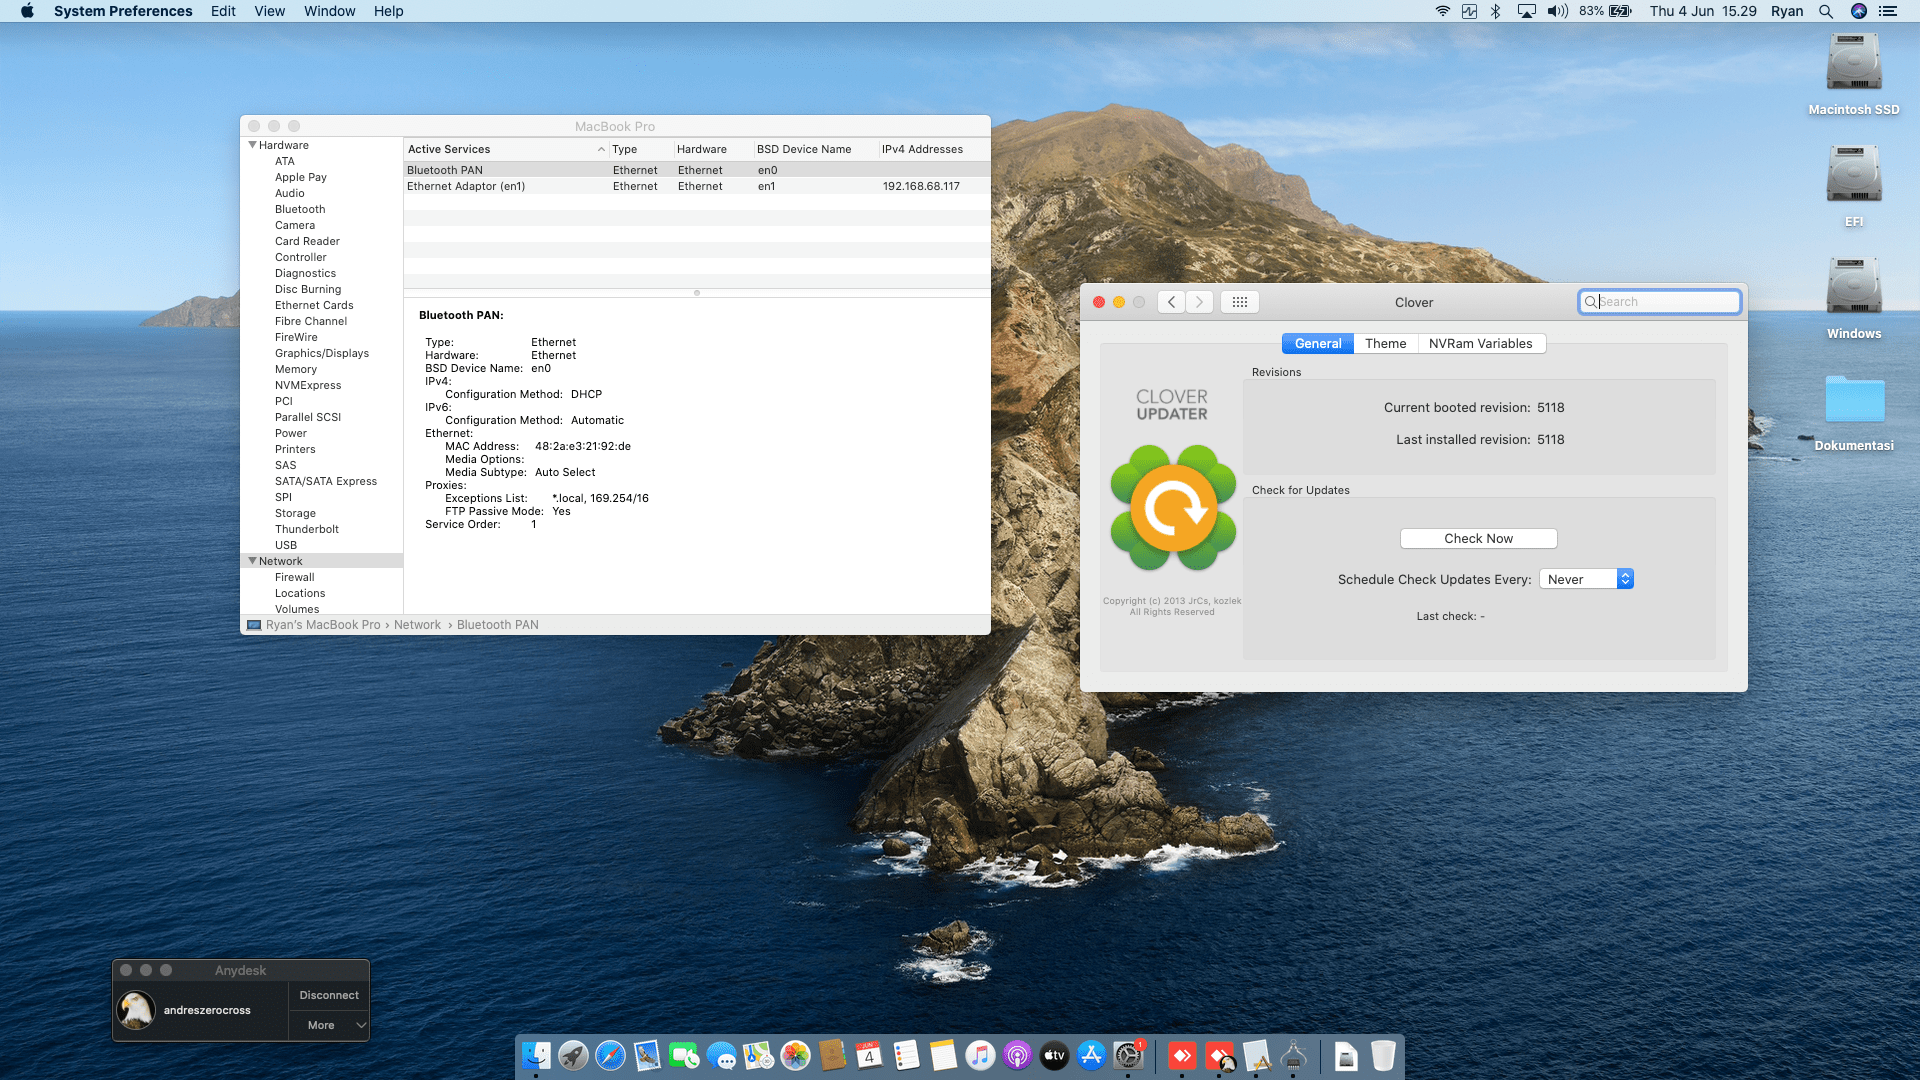Click the Show All grid icon in Clover
Screen dimensions: 1920x1080
[x=1240, y=302]
